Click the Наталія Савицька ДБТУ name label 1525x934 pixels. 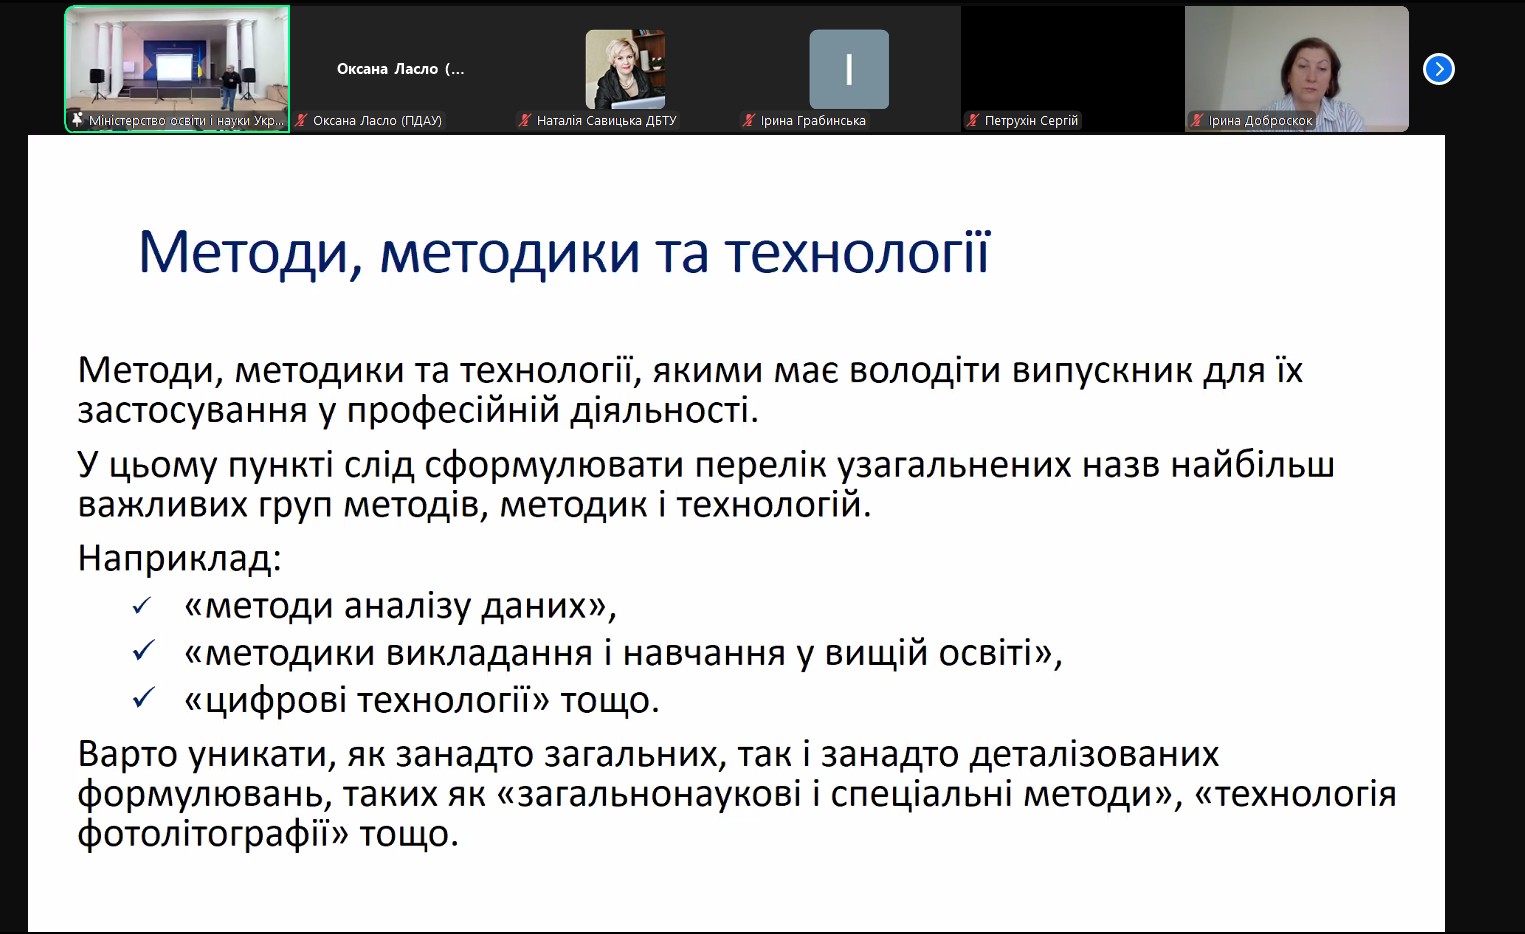(606, 120)
